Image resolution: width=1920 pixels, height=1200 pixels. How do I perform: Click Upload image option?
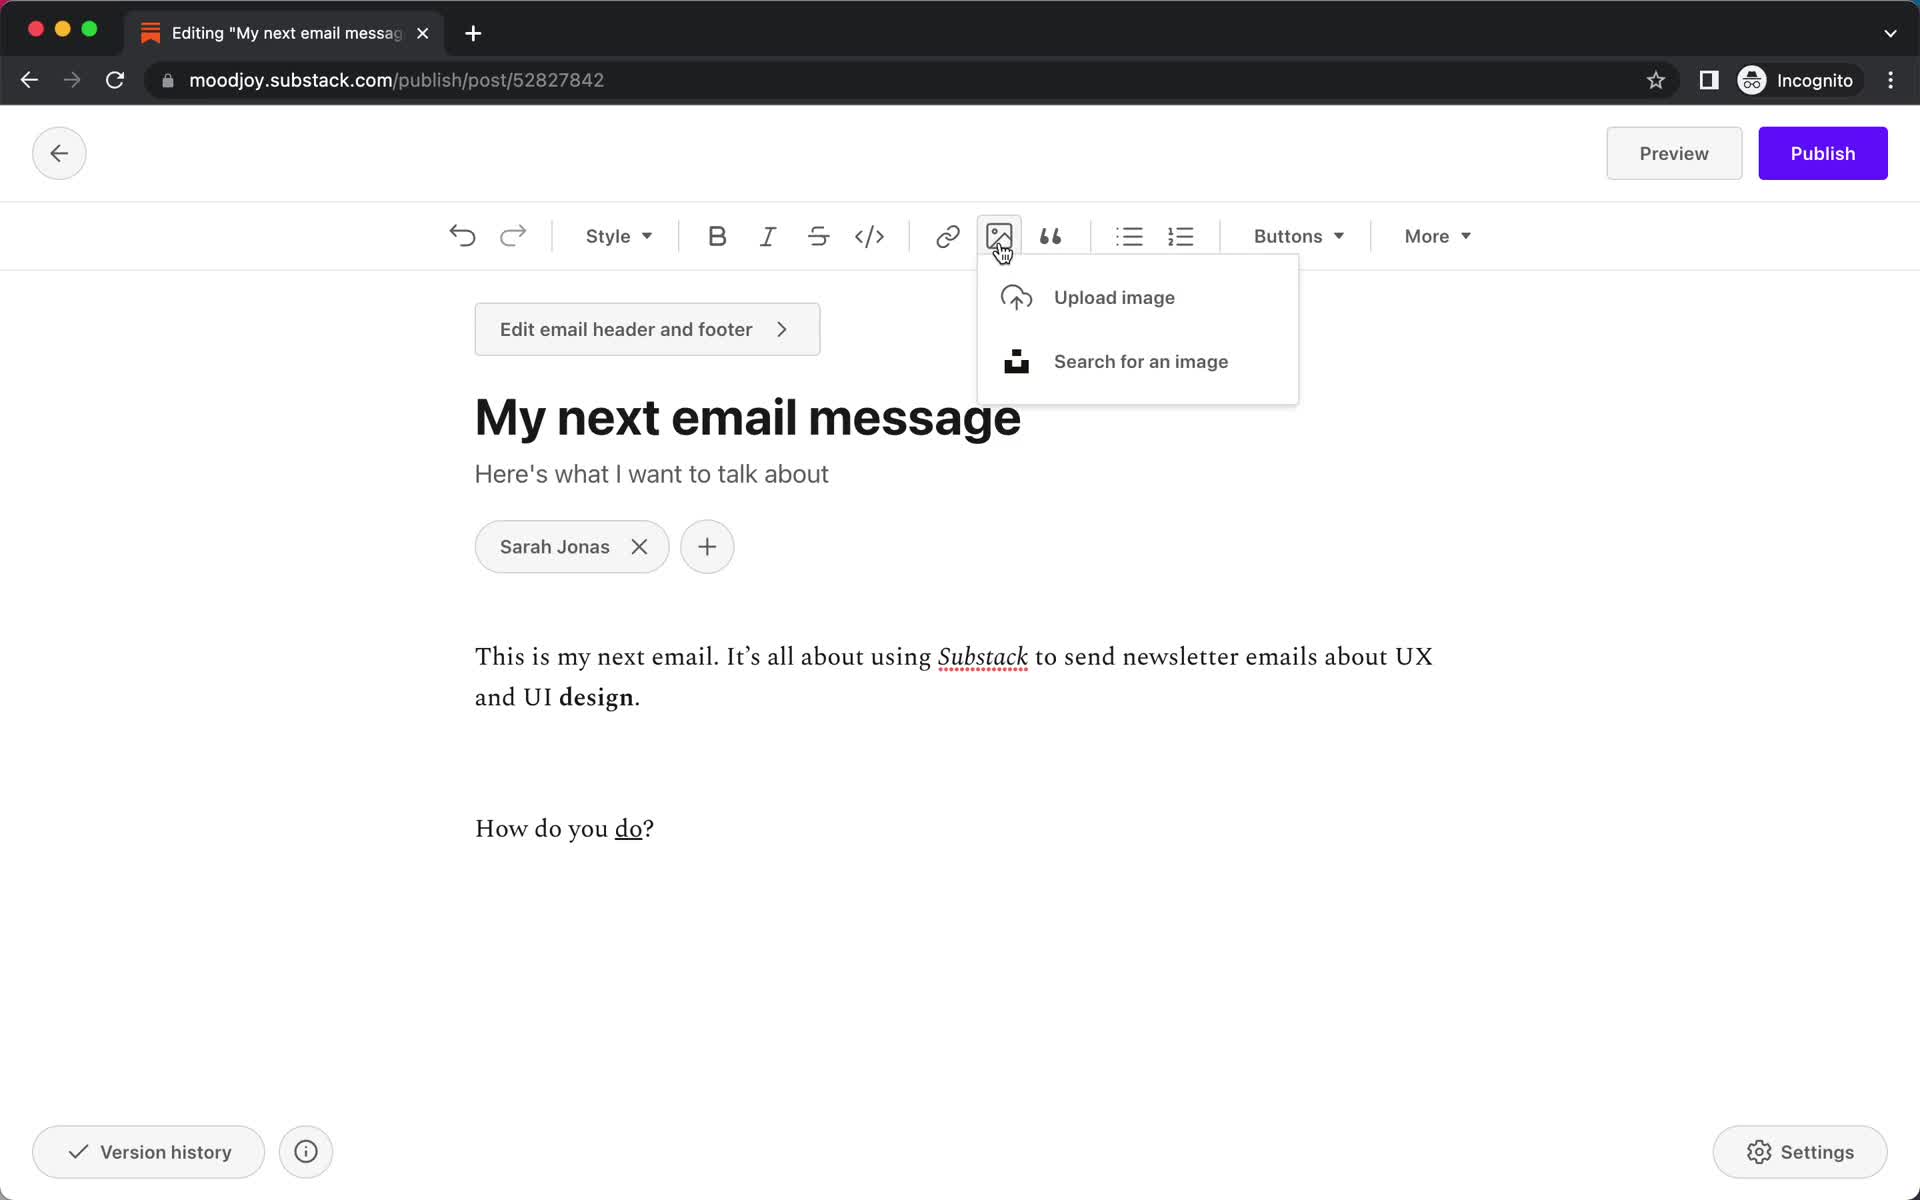click(x=1114, y=296)
